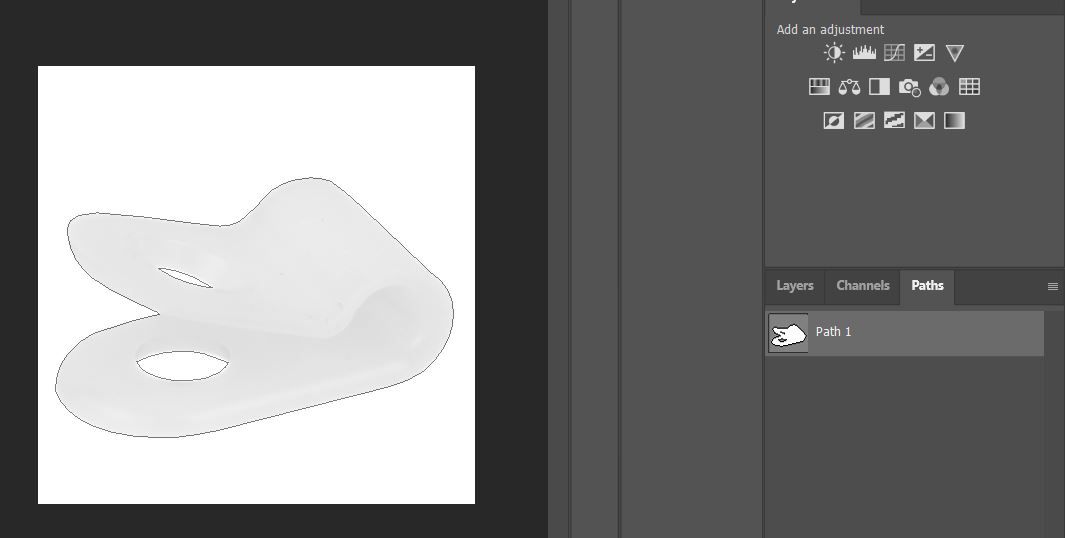Select the Vibrance triangle icon
This screenshot has width=1065, height=538.
click(954, 53)
